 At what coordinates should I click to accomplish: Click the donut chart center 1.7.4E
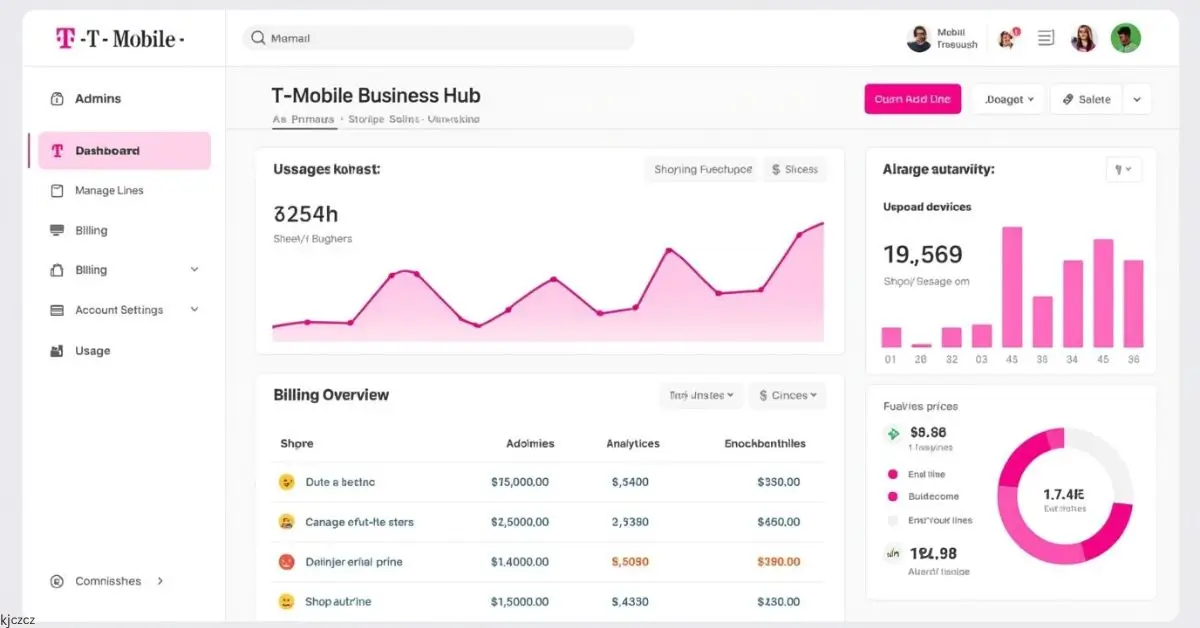click(x=1064, y=494)
